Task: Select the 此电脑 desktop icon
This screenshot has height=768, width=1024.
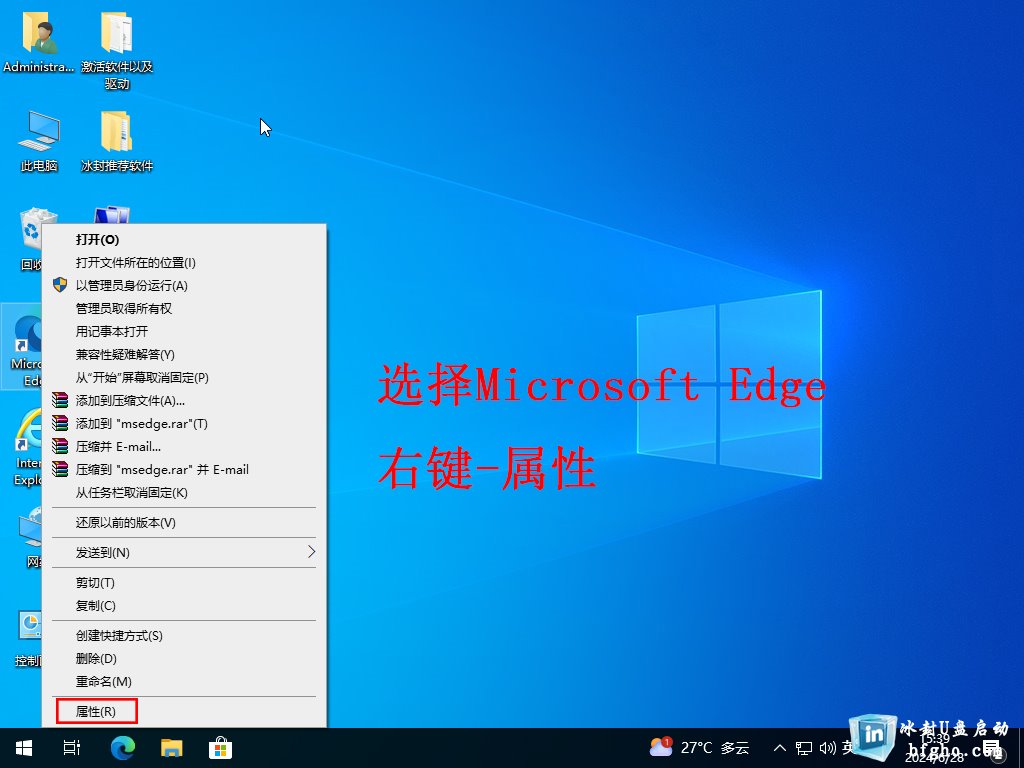Action: pyautogui.click(x=39, y=140)
